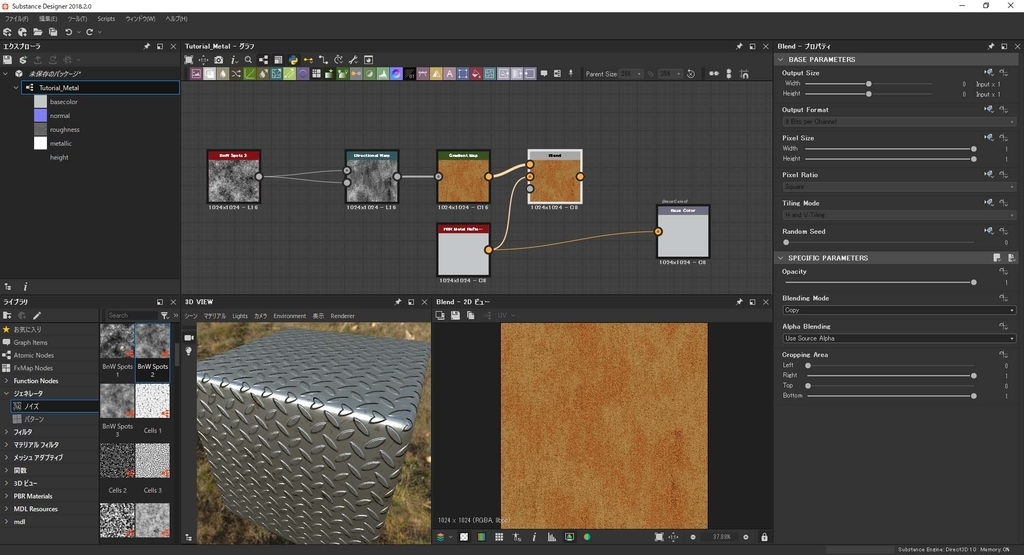This screenshot has width=1024, height=555.
Task: Click the open folder icon in main toolbar
Action: tap(37, 32)
